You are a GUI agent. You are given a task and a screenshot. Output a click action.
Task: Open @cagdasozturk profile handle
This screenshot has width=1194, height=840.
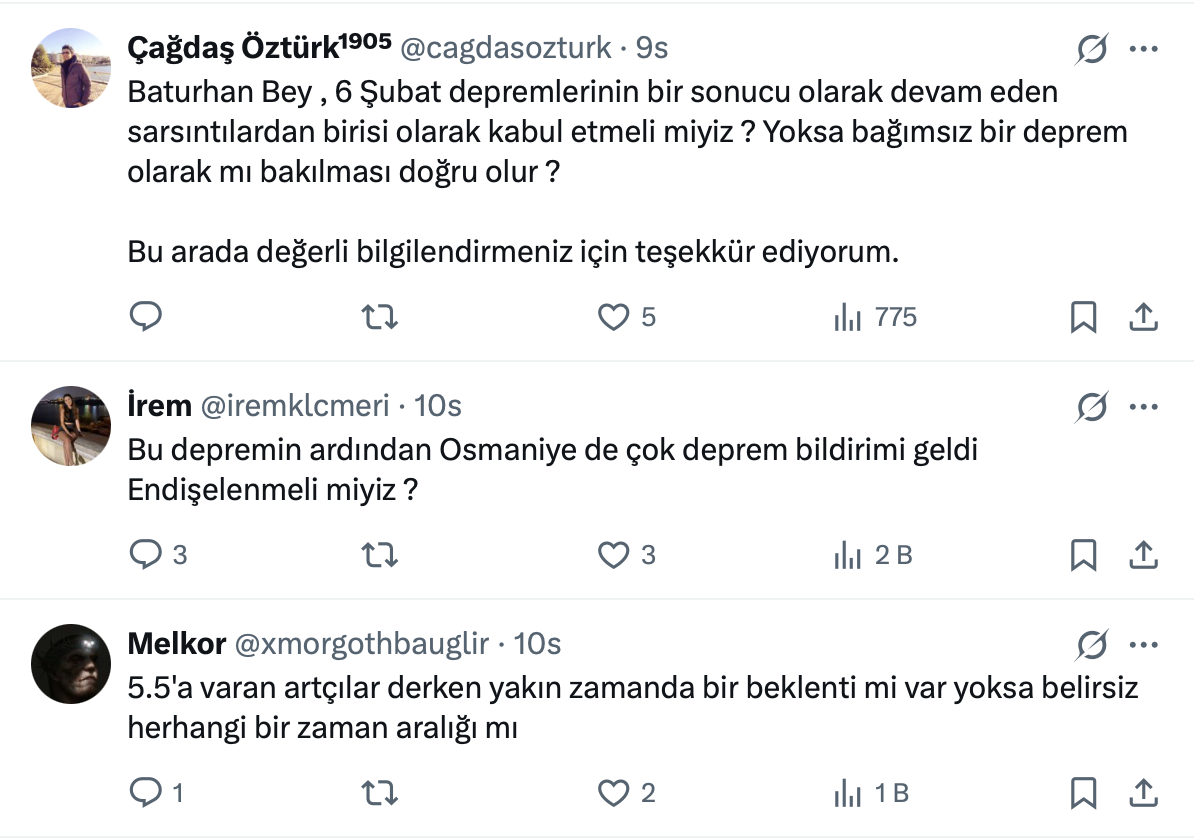(505, 47)
